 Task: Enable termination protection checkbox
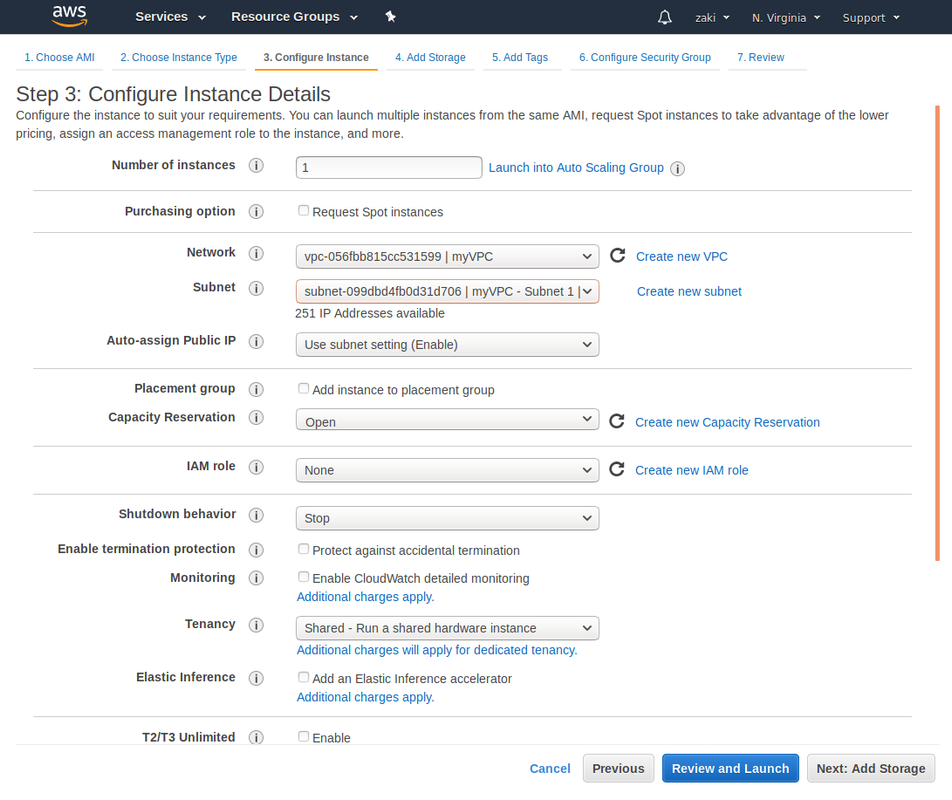(303, 549)
